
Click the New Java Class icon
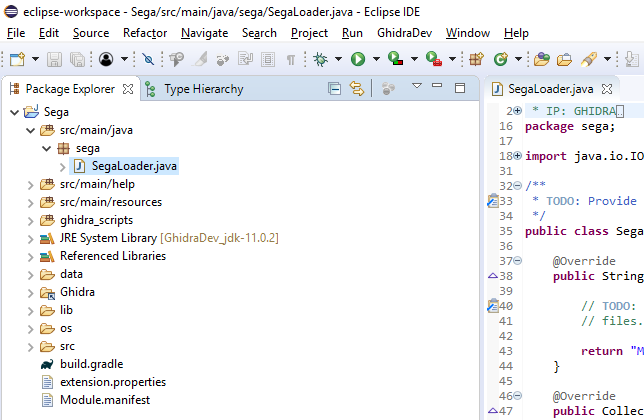pos(500,60)
